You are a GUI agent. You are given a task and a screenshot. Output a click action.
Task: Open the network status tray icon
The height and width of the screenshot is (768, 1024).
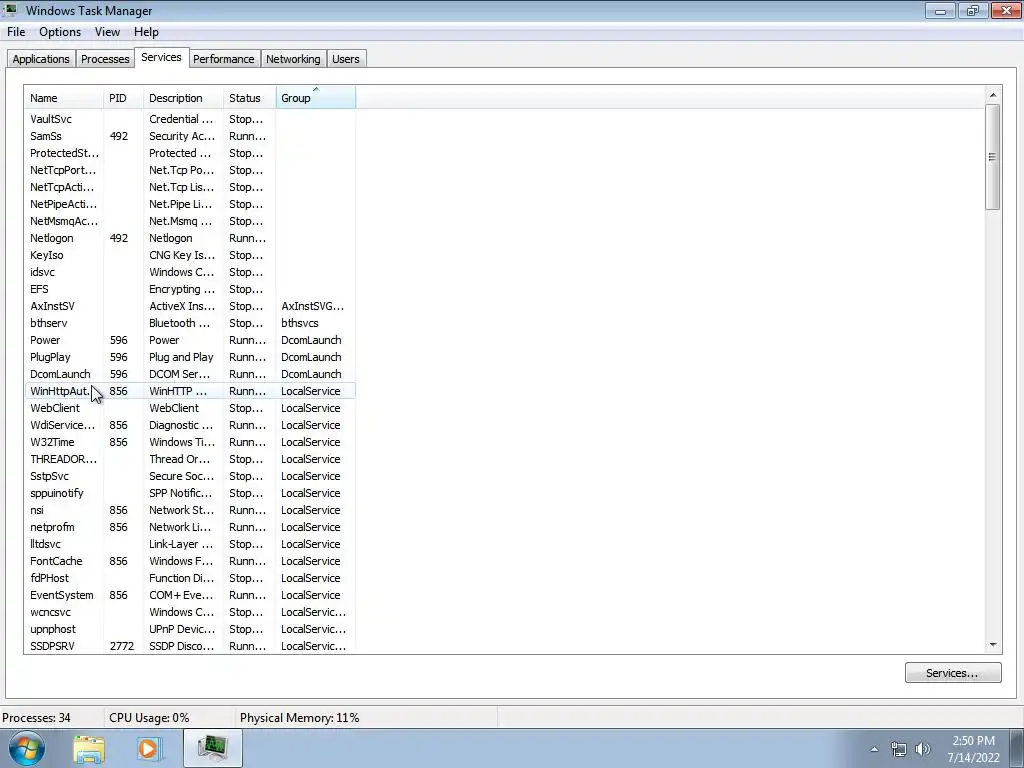tap(899, 749)
